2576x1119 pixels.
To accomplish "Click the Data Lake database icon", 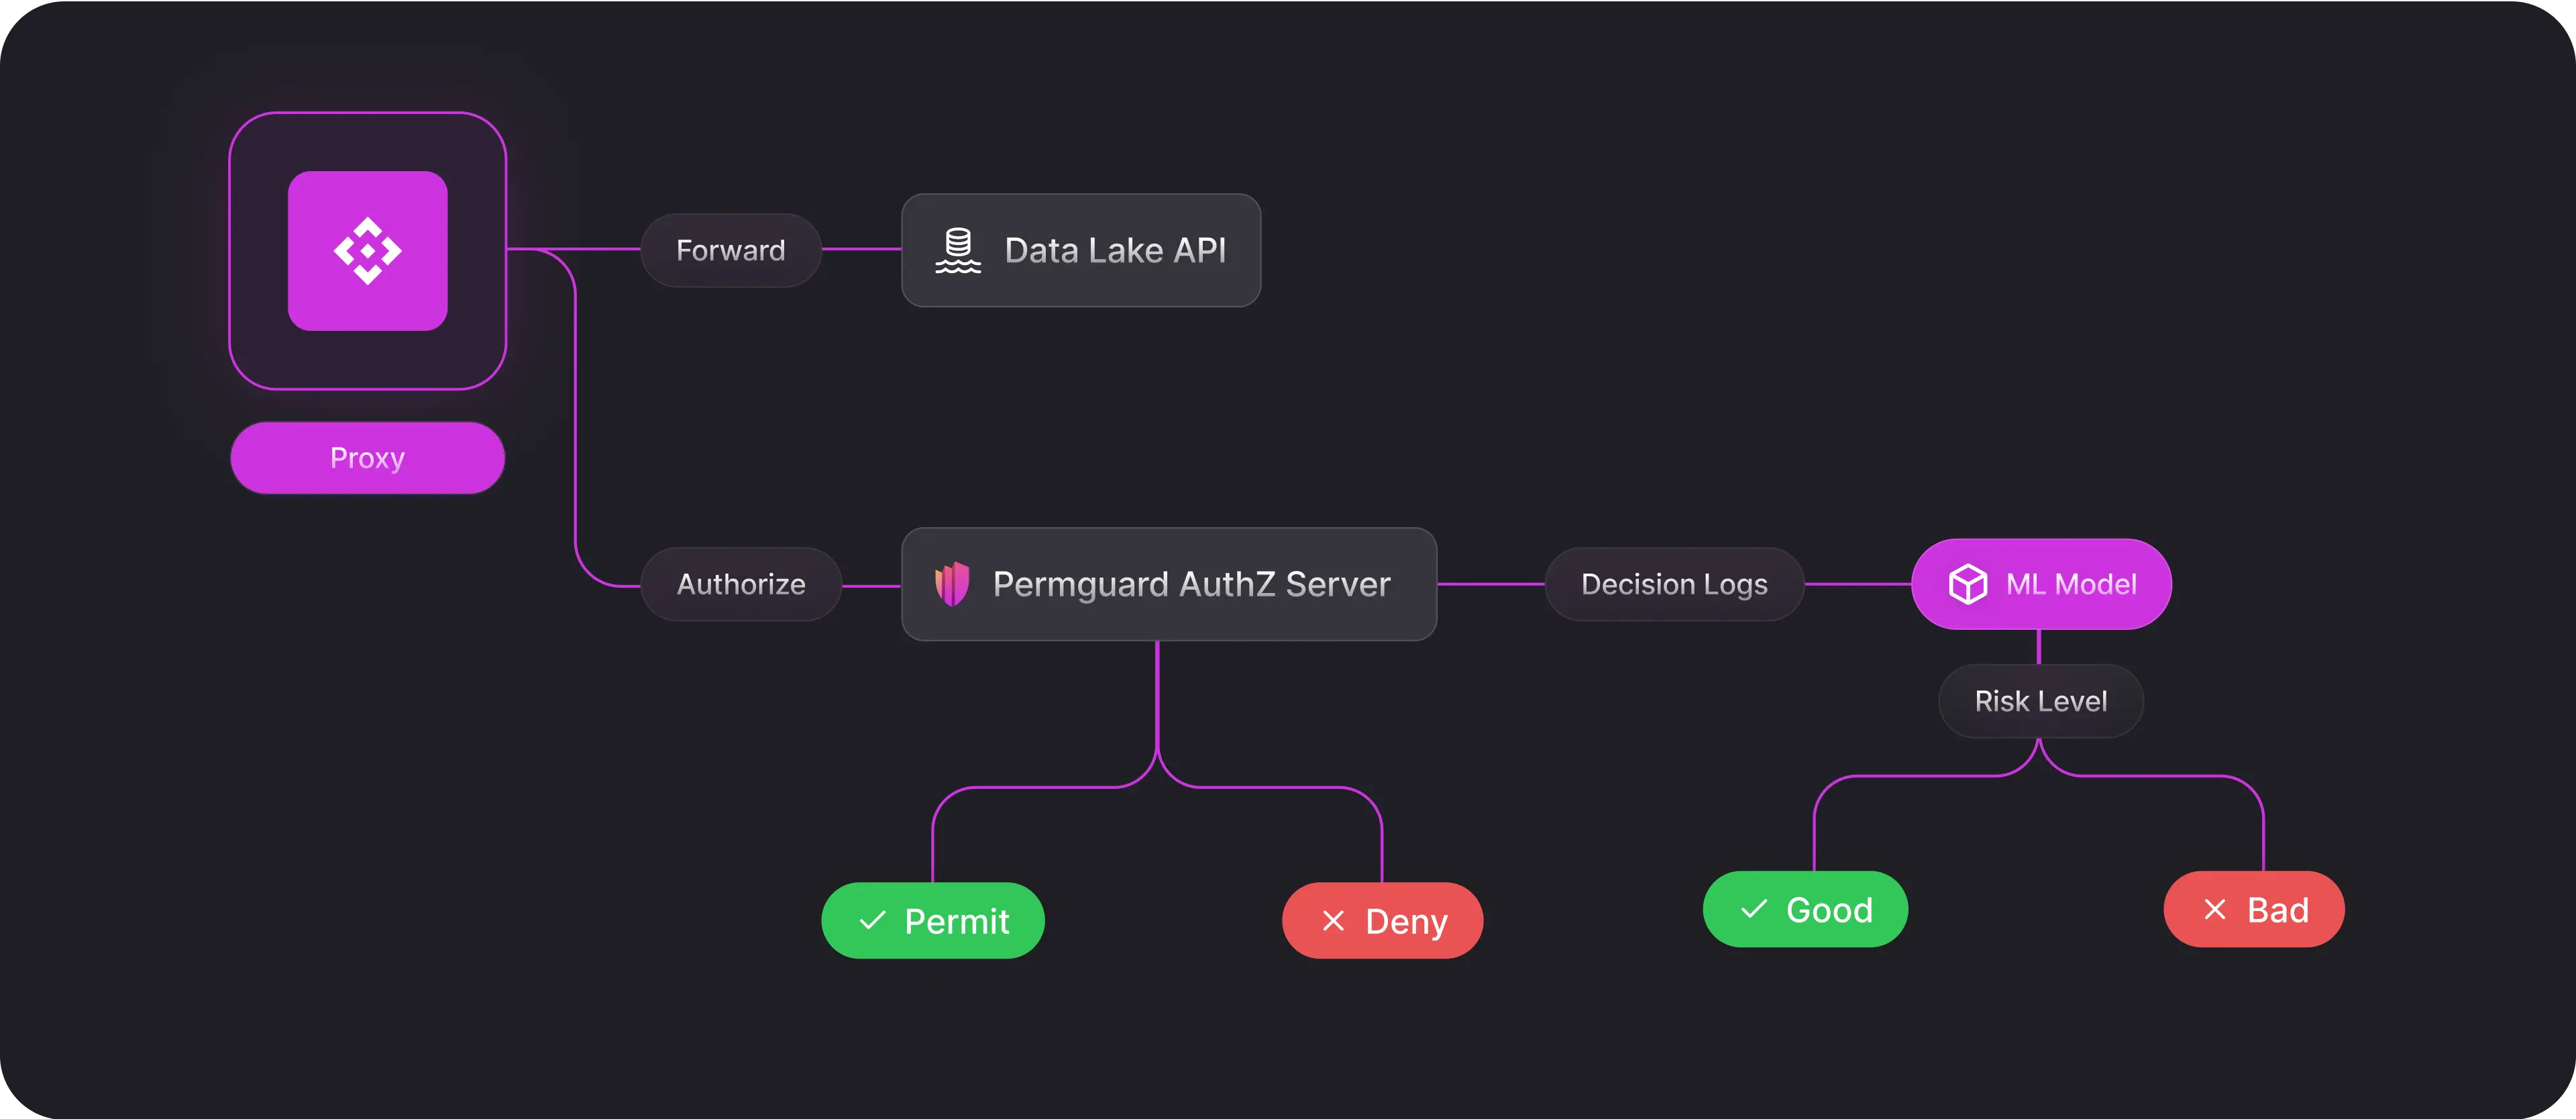I will point(957,250).
